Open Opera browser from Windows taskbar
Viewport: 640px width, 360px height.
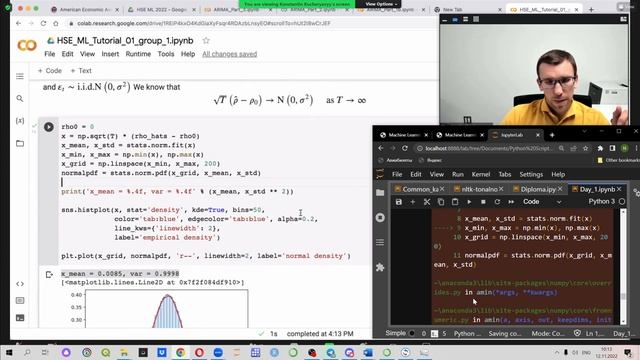click(x=199, y=352)
